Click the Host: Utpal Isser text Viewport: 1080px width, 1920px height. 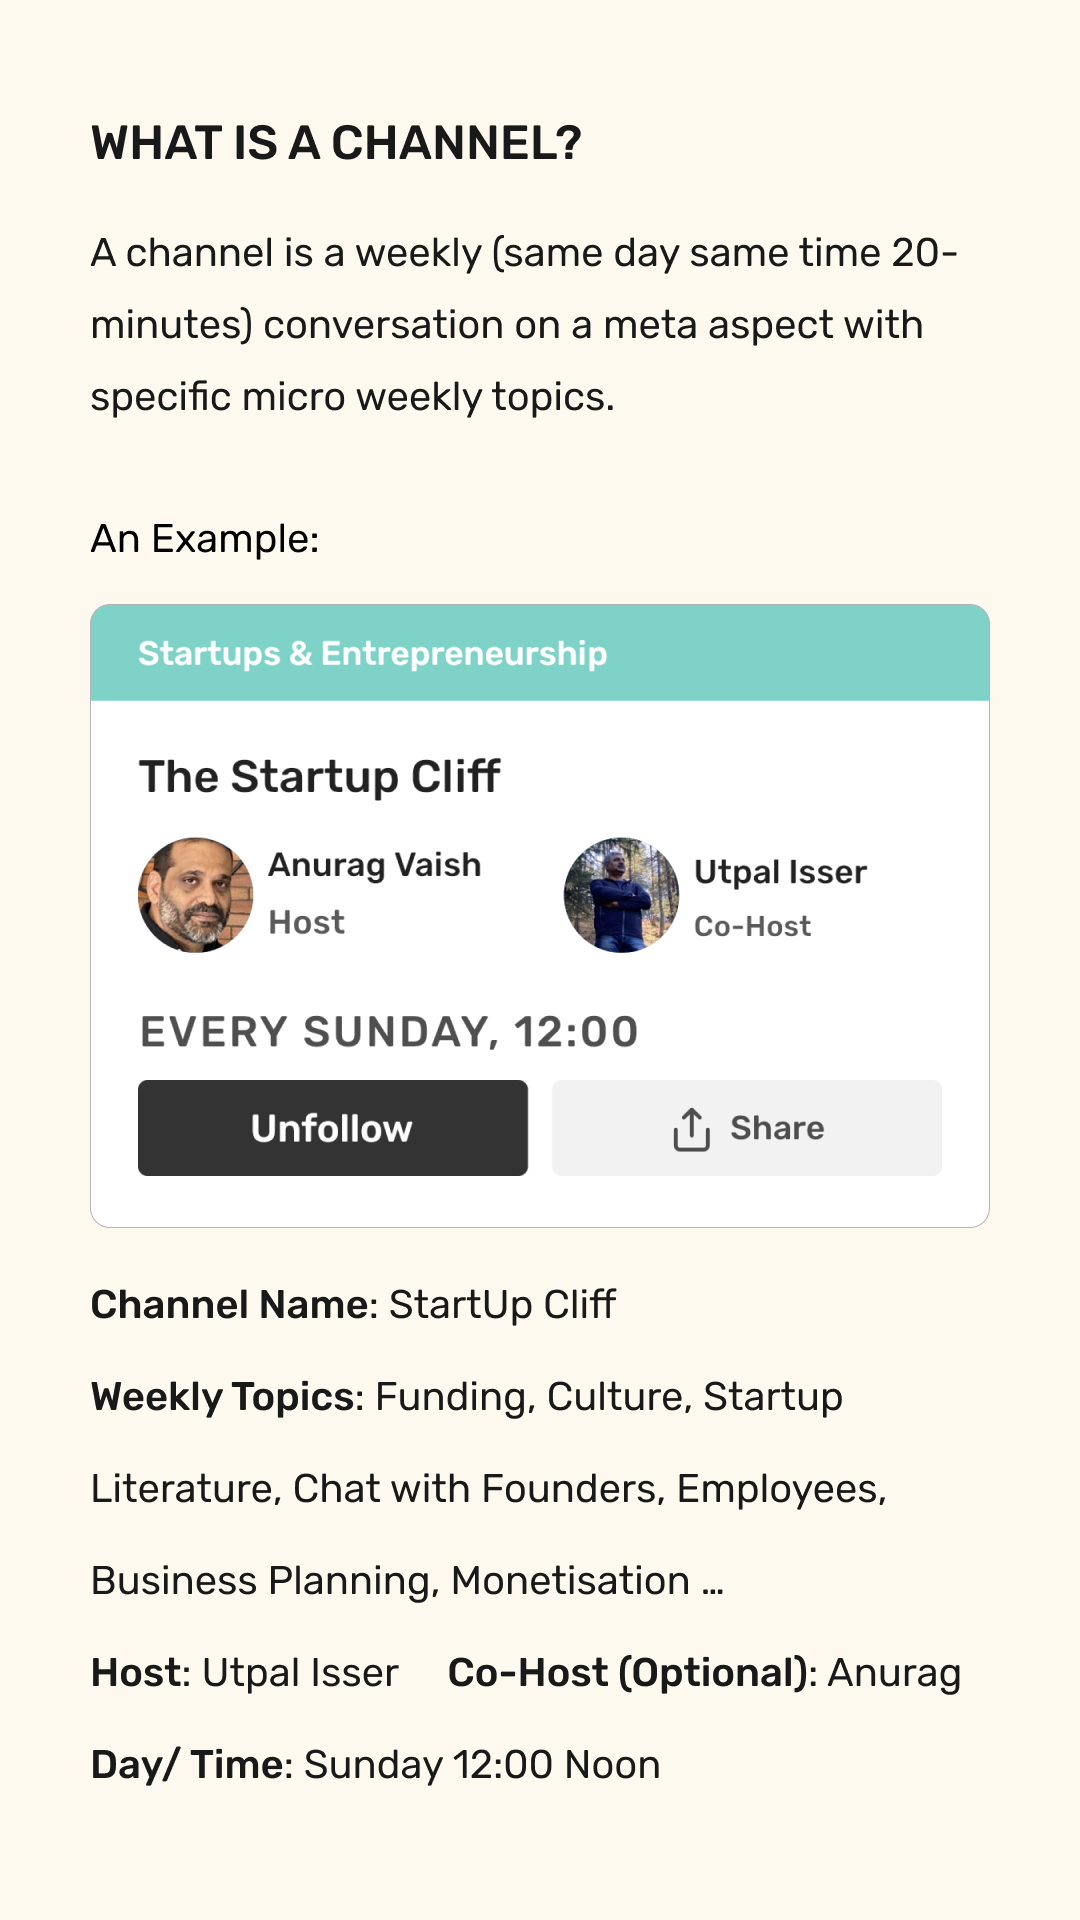[245, 1673]
